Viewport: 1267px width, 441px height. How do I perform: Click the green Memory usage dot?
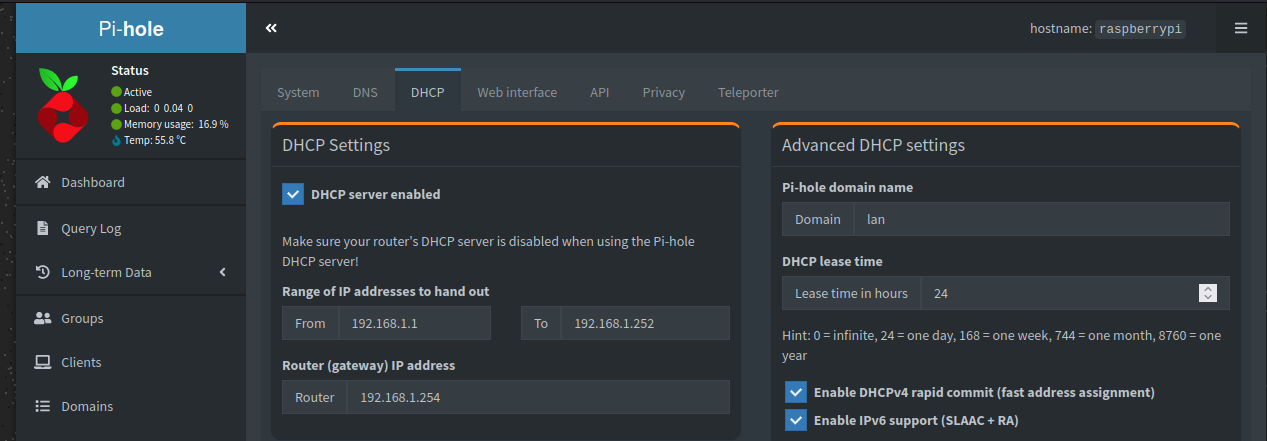(x=116, y=124)
